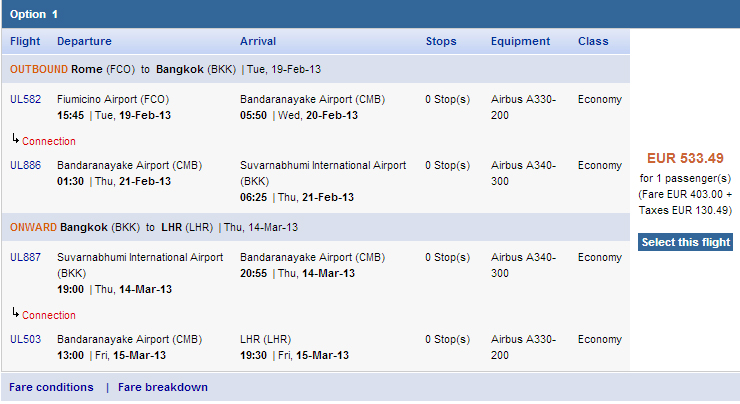Click the Flight column header
740x404 pixels.
coord(25,41)
